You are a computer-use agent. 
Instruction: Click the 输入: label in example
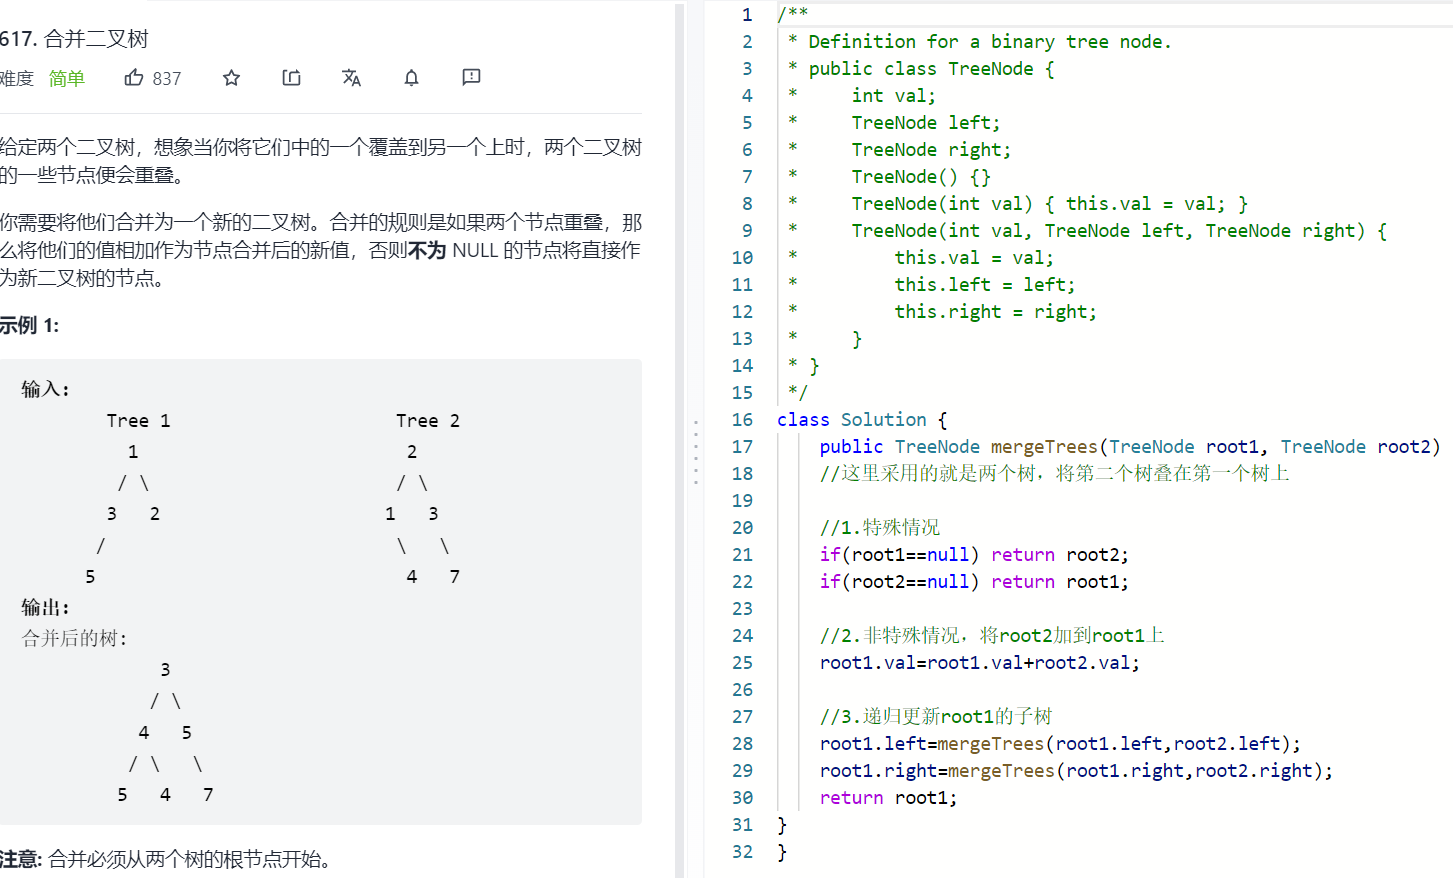[x=45, y=389]
